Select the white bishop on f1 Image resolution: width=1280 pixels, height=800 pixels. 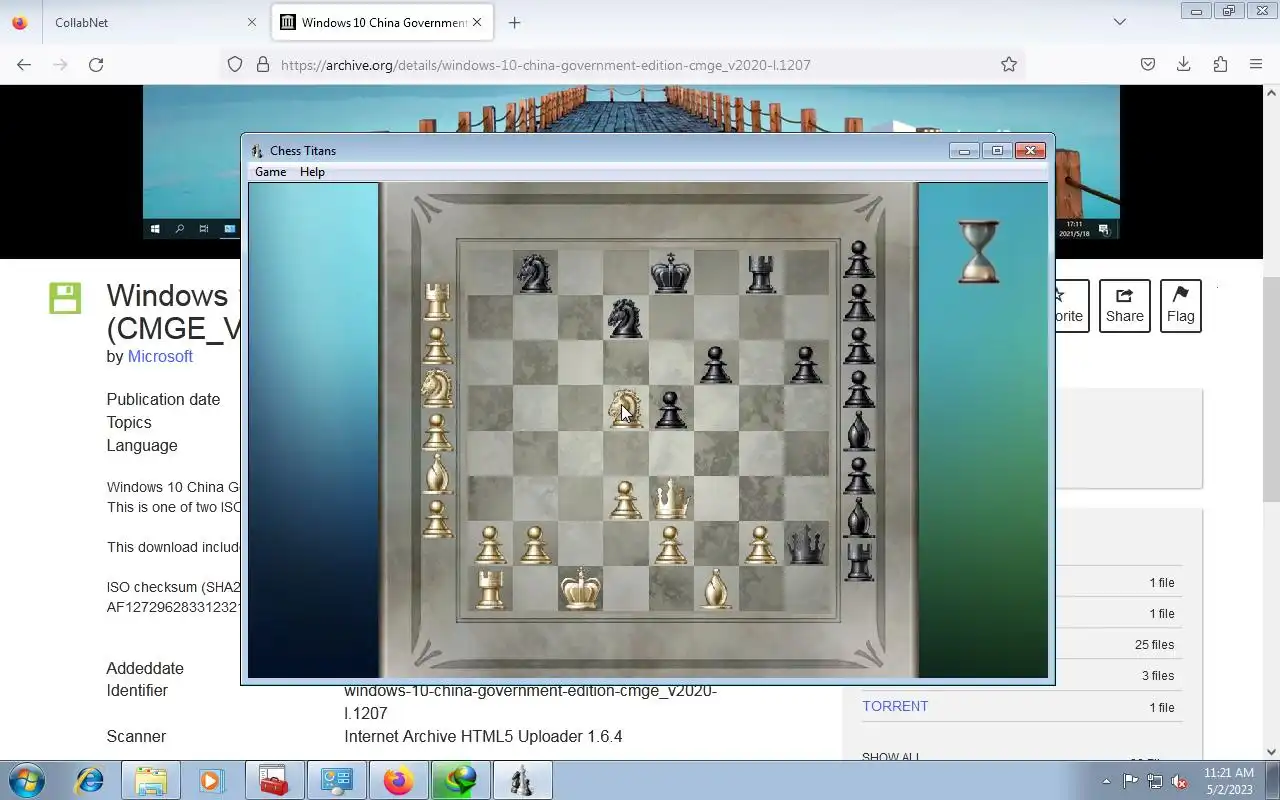tap(715, 589)
